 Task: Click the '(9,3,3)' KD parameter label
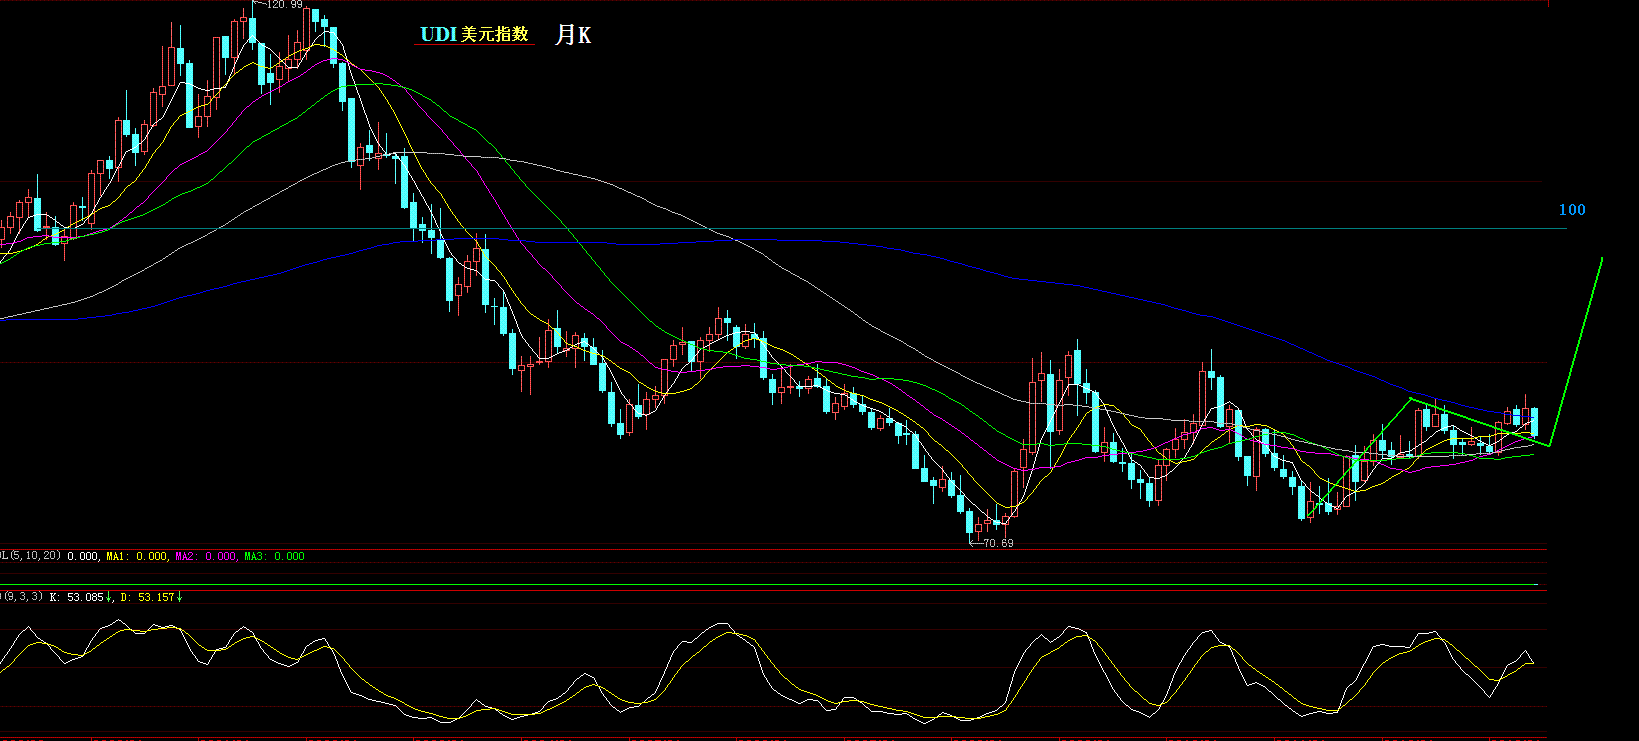coord(23,597)
